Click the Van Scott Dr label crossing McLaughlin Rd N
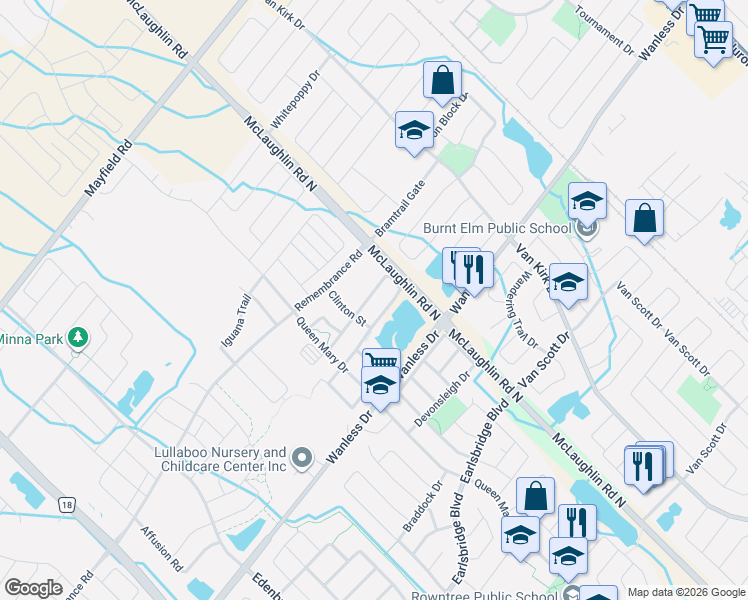748x600 pixels. click(x=544, y=360)
